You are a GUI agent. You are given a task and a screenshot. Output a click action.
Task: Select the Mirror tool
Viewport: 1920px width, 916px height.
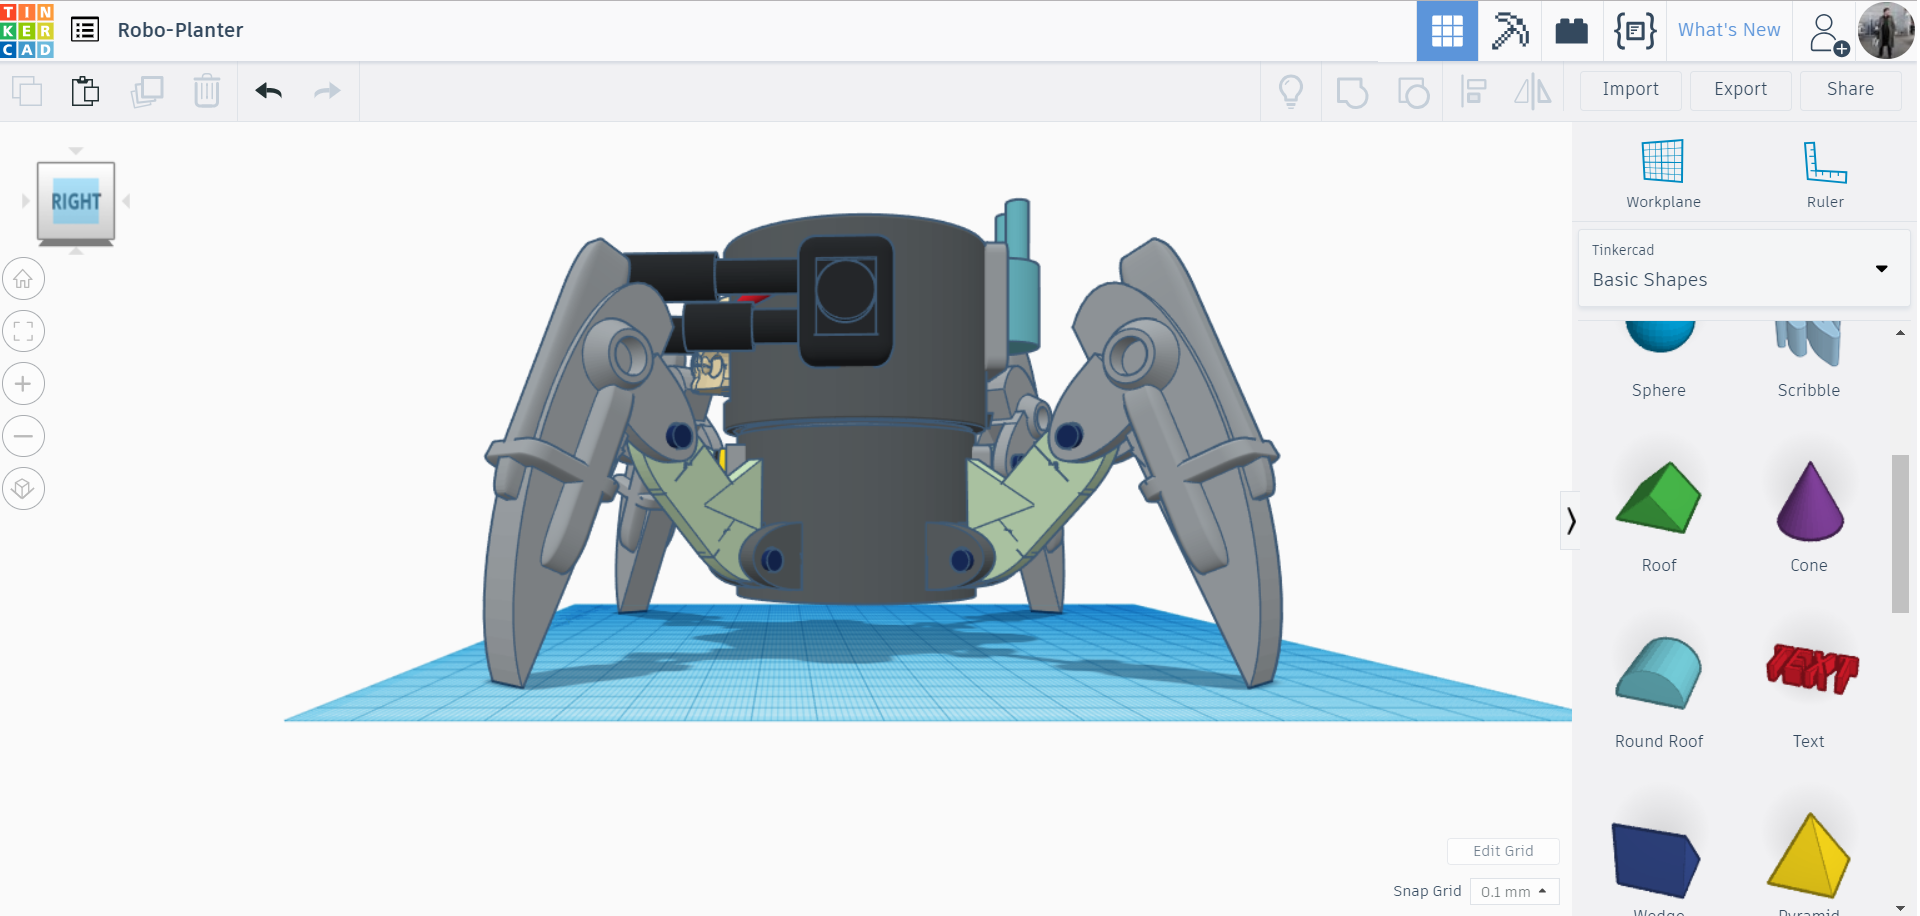point(1532,92)
